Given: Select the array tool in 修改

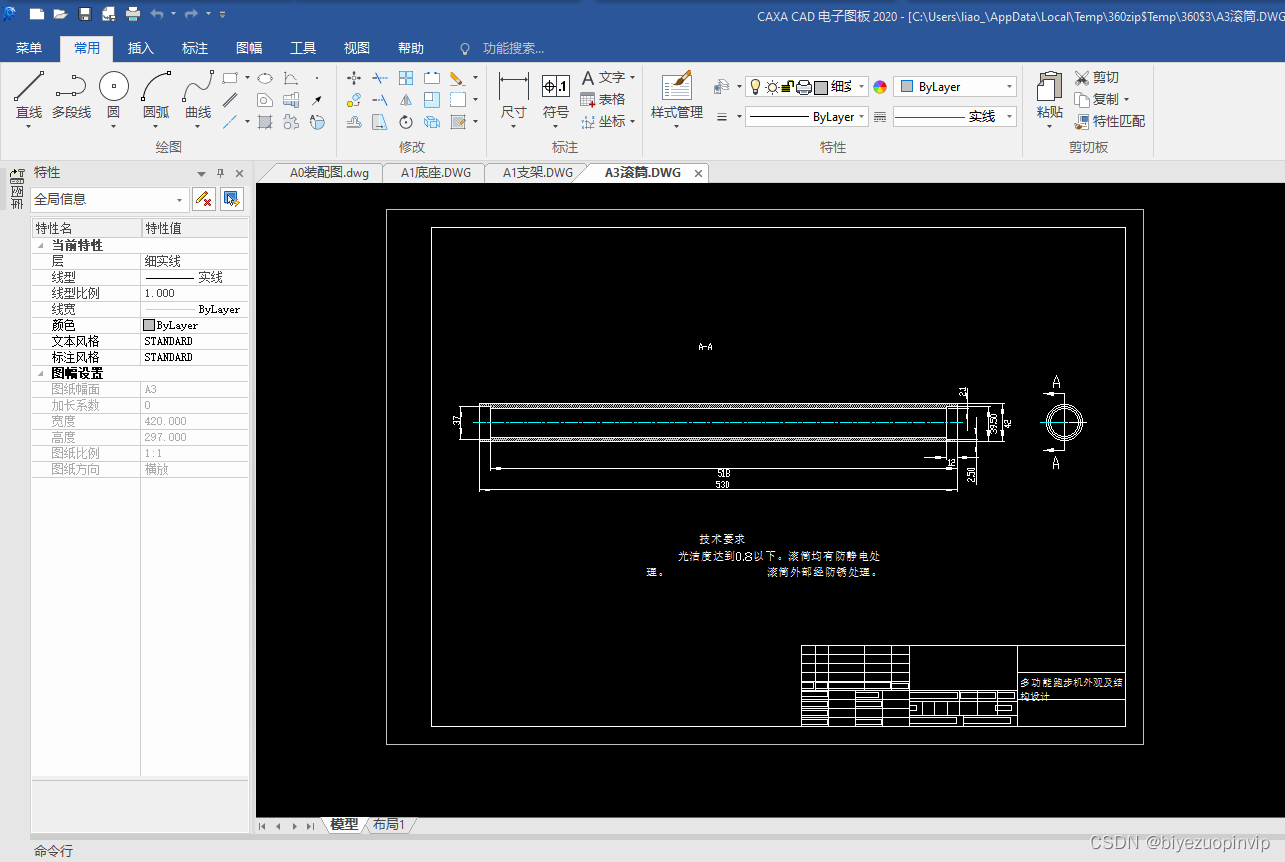Looking at the screenshot, I should (x=406, y=78).
